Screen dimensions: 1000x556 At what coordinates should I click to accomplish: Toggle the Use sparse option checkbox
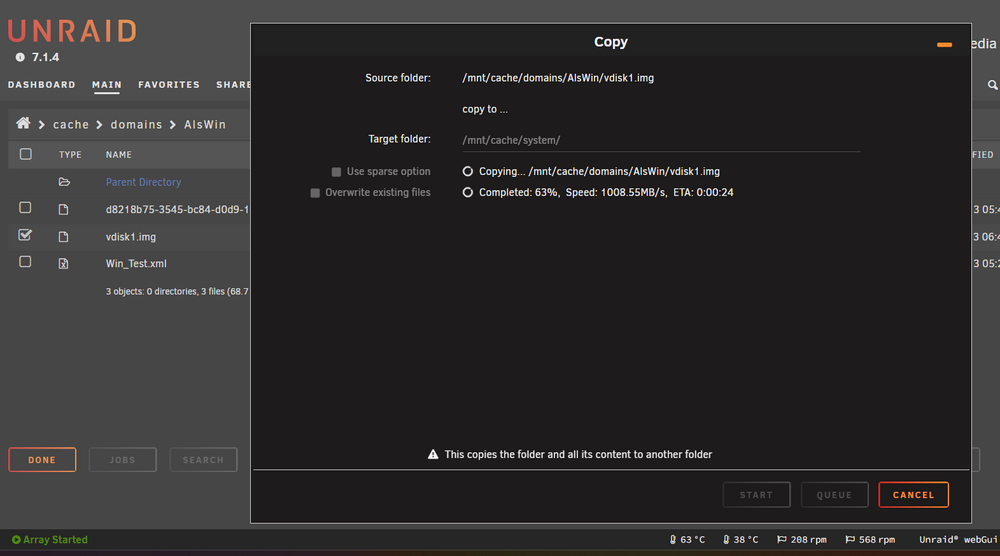tap(336, 172)
